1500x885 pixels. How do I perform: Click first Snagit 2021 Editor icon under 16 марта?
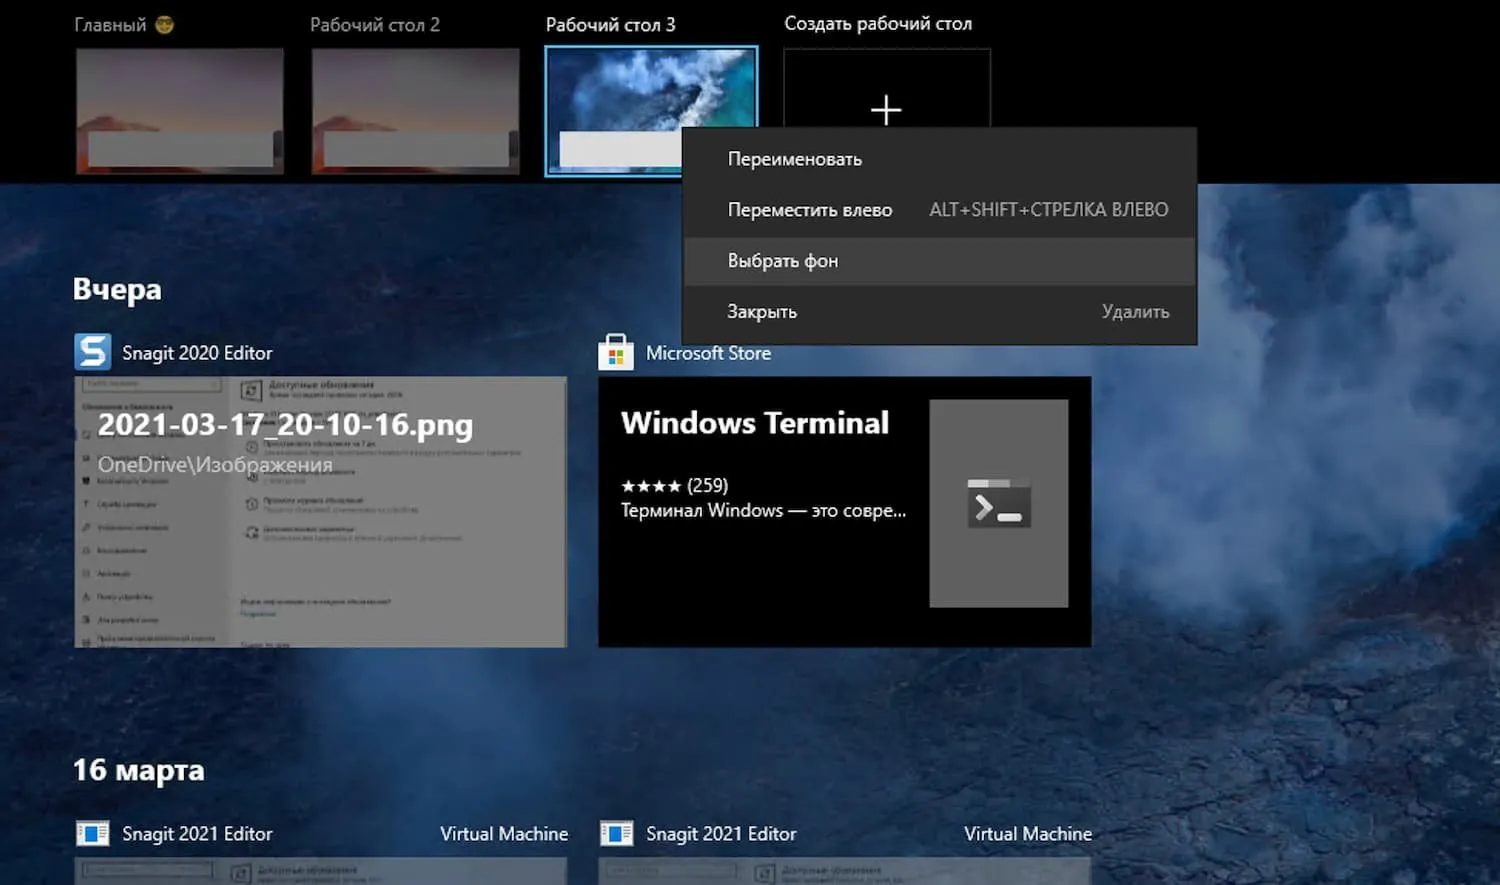[93, 833]
